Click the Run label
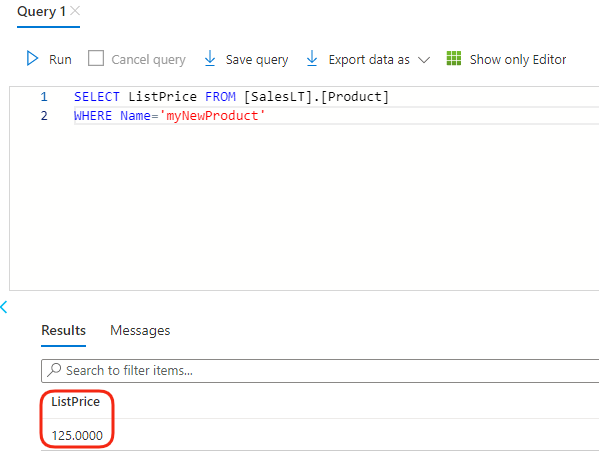599x455 pixels. tap(60, 60)
